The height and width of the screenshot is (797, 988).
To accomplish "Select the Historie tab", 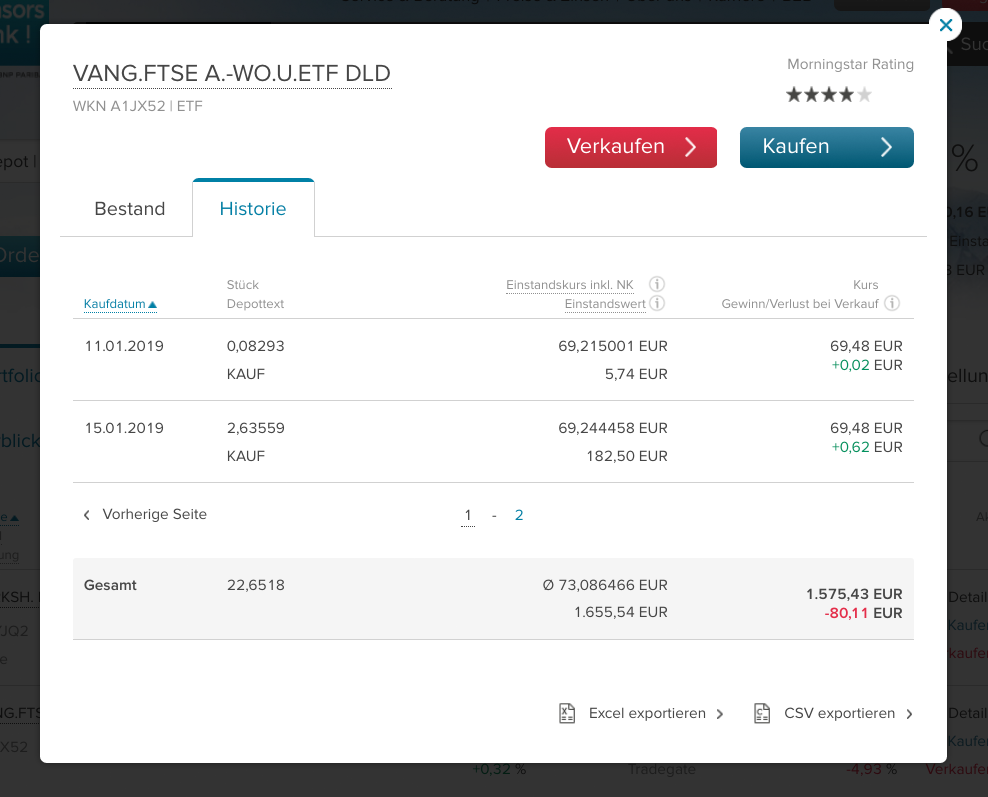I will click(x=253, y=209).
